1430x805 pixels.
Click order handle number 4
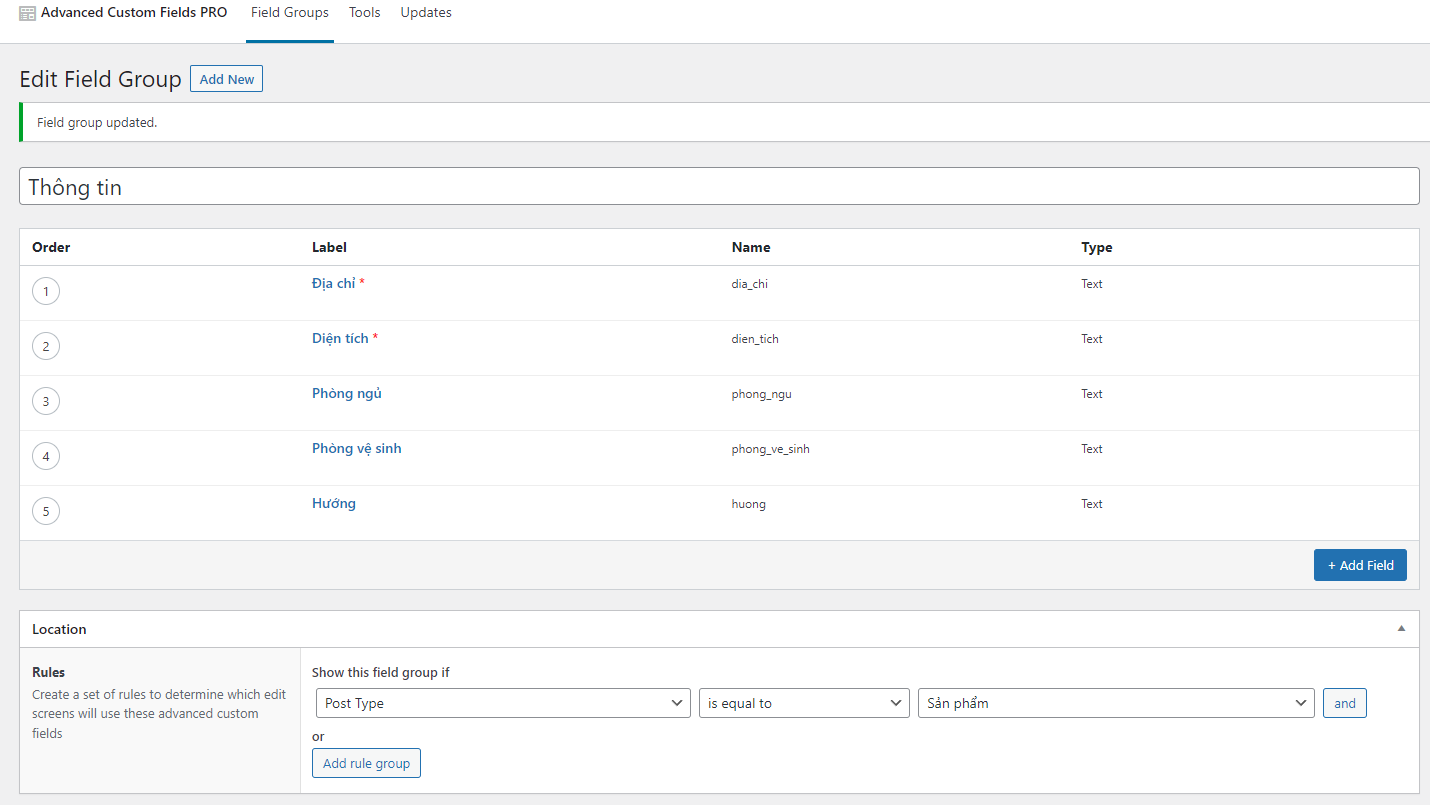coord(46,456)
